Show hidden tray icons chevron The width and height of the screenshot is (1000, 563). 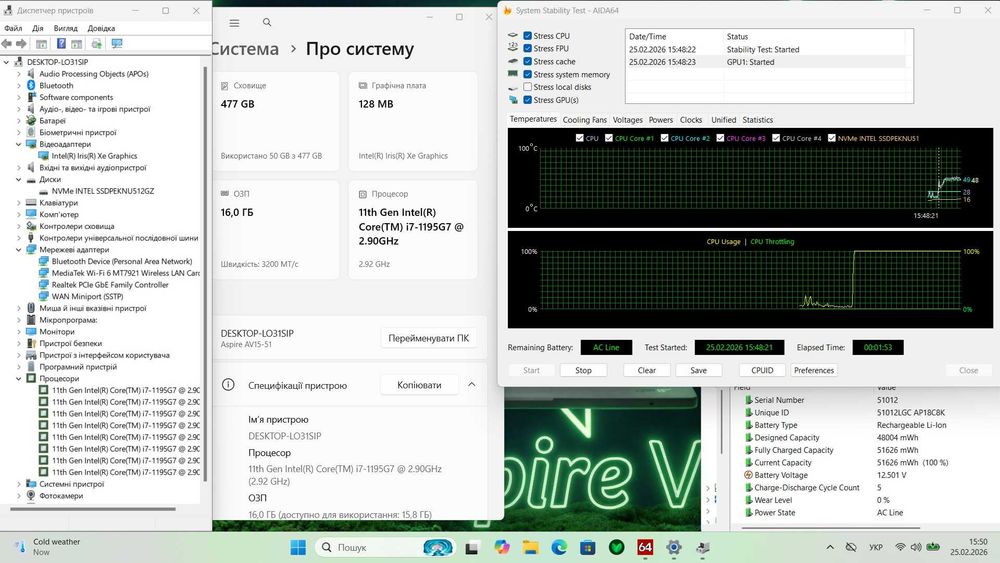coord(830,547)
